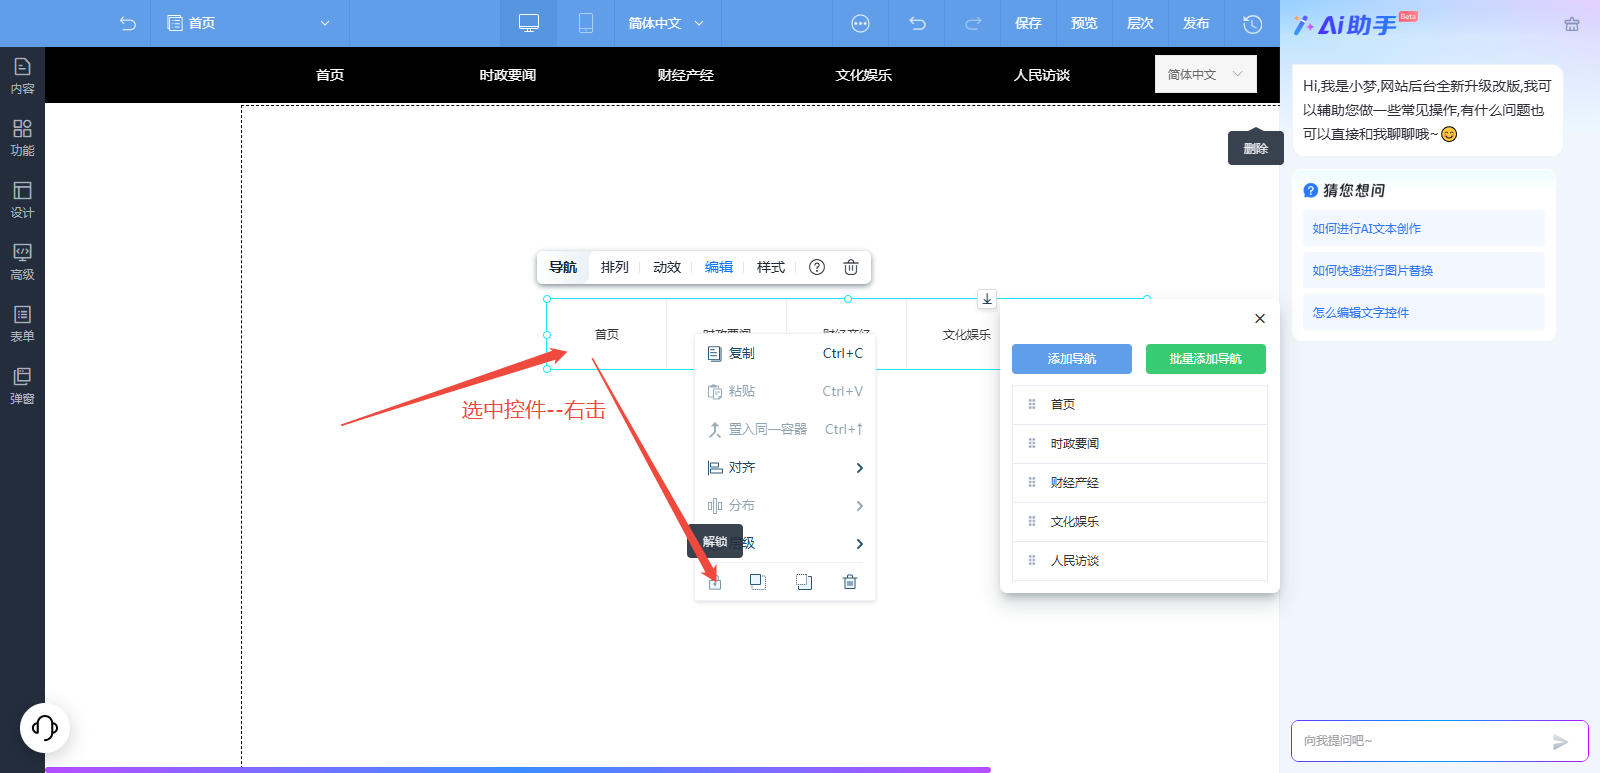Click the AI assistant question input field
Screen dimensions: 1600x773
click(x=1420, y=741)
